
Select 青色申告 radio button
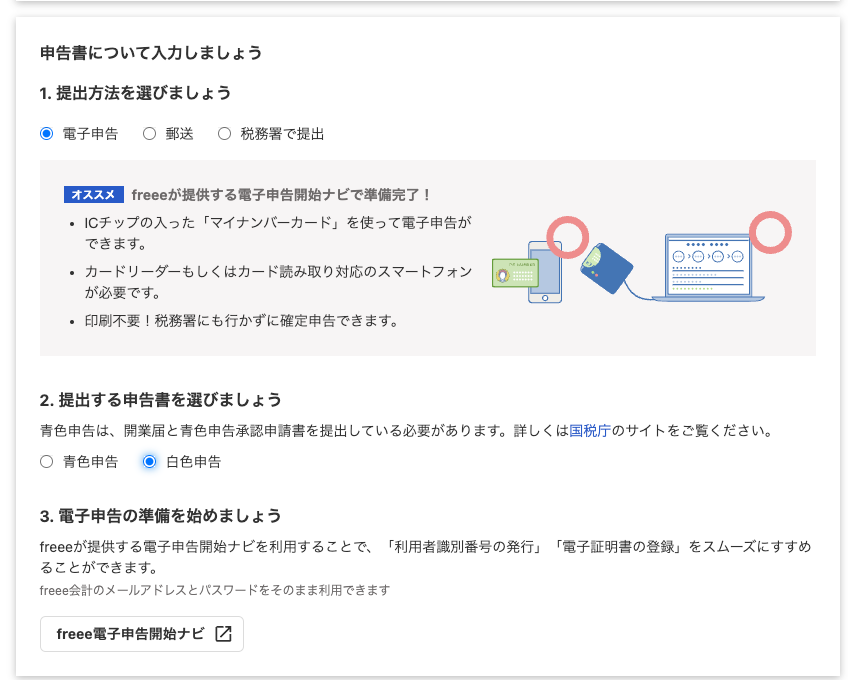[x=47, y=461]
